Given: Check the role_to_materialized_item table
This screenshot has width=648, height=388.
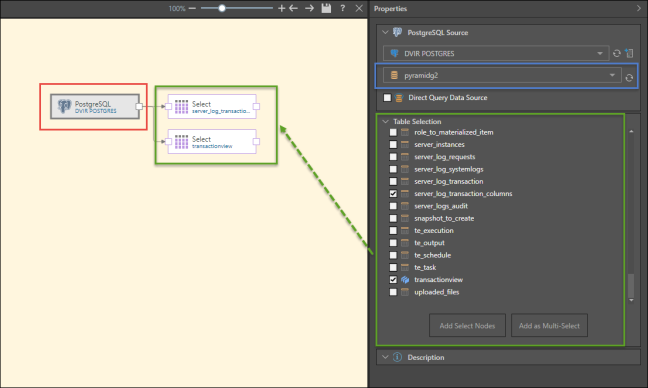Looking at the screenshot, I should [x=393, y=132].
